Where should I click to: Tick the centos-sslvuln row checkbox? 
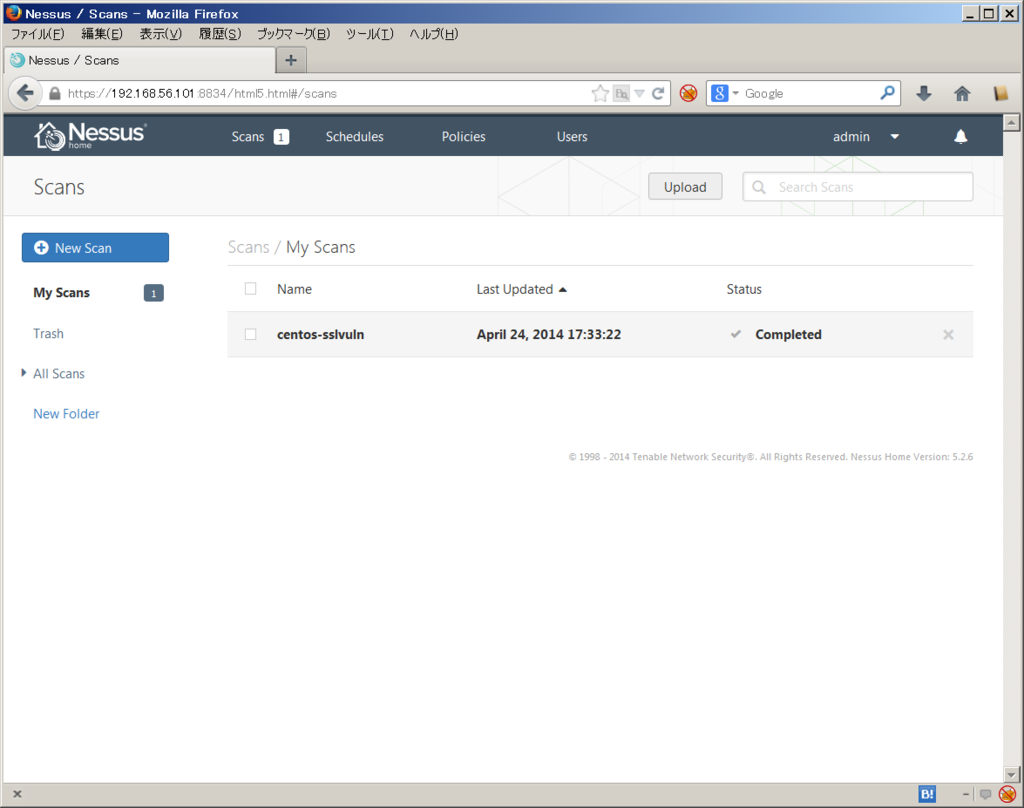tap(250, 334)
